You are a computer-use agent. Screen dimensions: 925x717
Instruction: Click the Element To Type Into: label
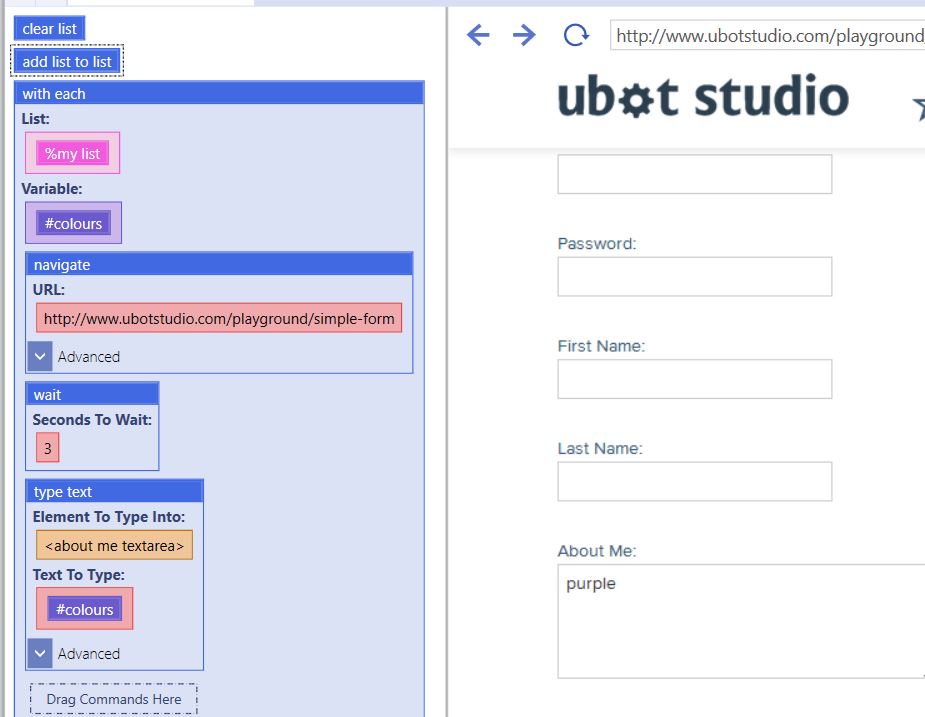(x=109, y=517)
